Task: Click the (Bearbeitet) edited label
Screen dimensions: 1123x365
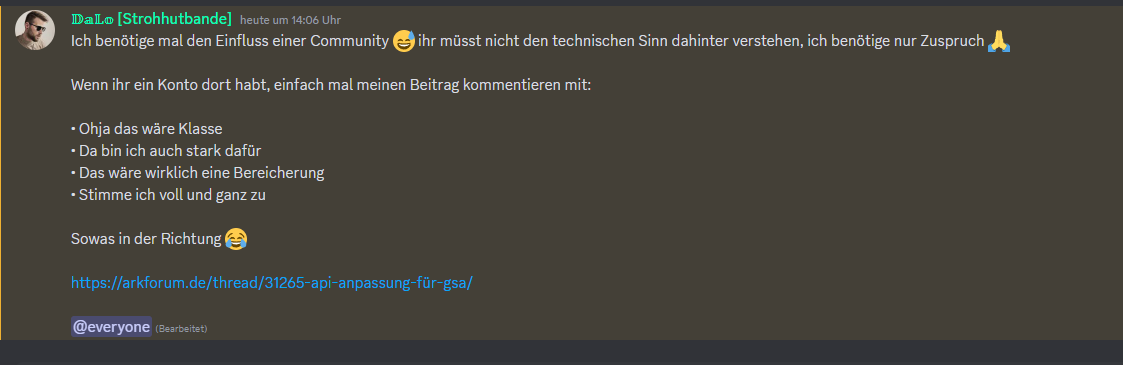Action: point(181,328)
